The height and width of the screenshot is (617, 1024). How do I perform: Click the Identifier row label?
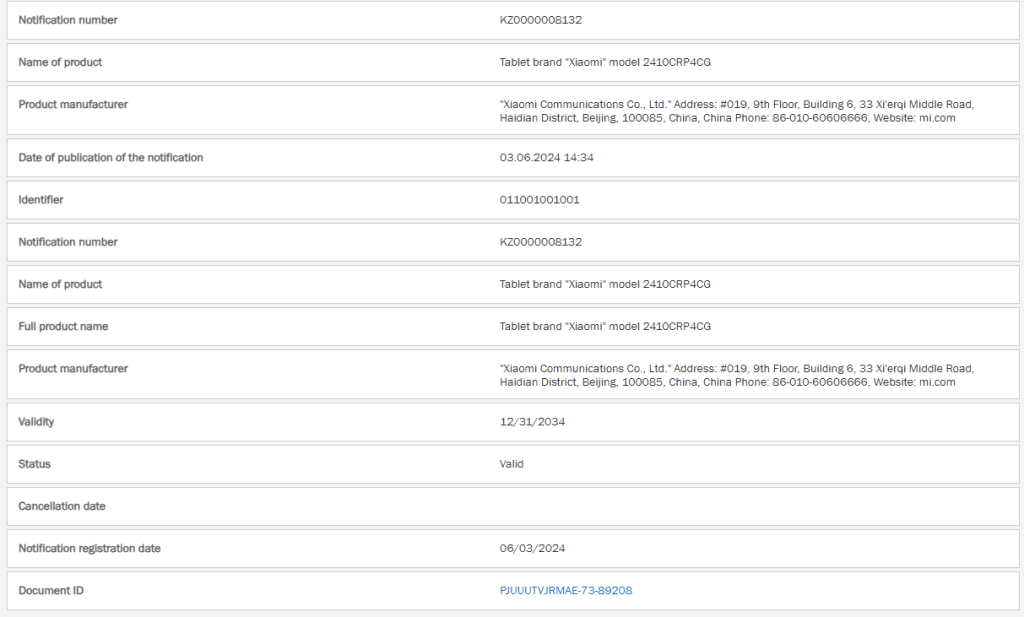[x=41, y=200]
